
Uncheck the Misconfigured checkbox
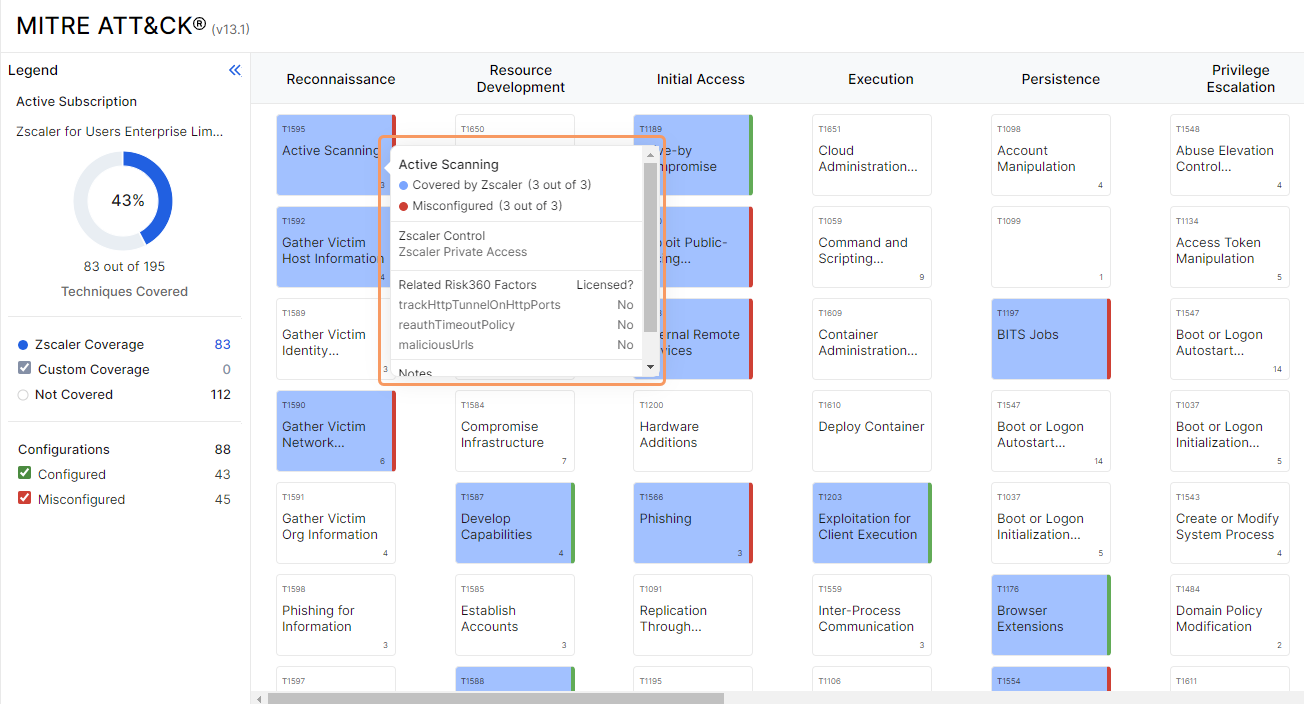[25, 499]
